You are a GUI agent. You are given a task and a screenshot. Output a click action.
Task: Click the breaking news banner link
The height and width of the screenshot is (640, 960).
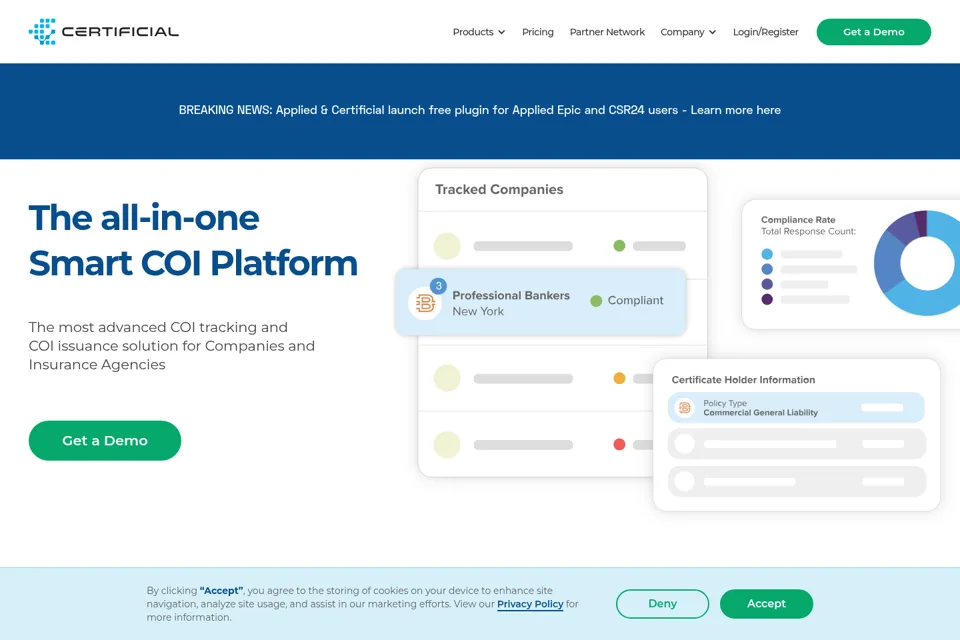coord(479,110)
